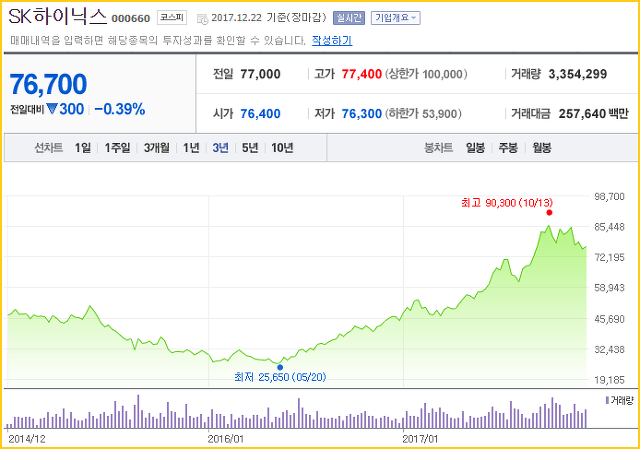Click the 시가 value 76,400

click(x=260, y=113)
